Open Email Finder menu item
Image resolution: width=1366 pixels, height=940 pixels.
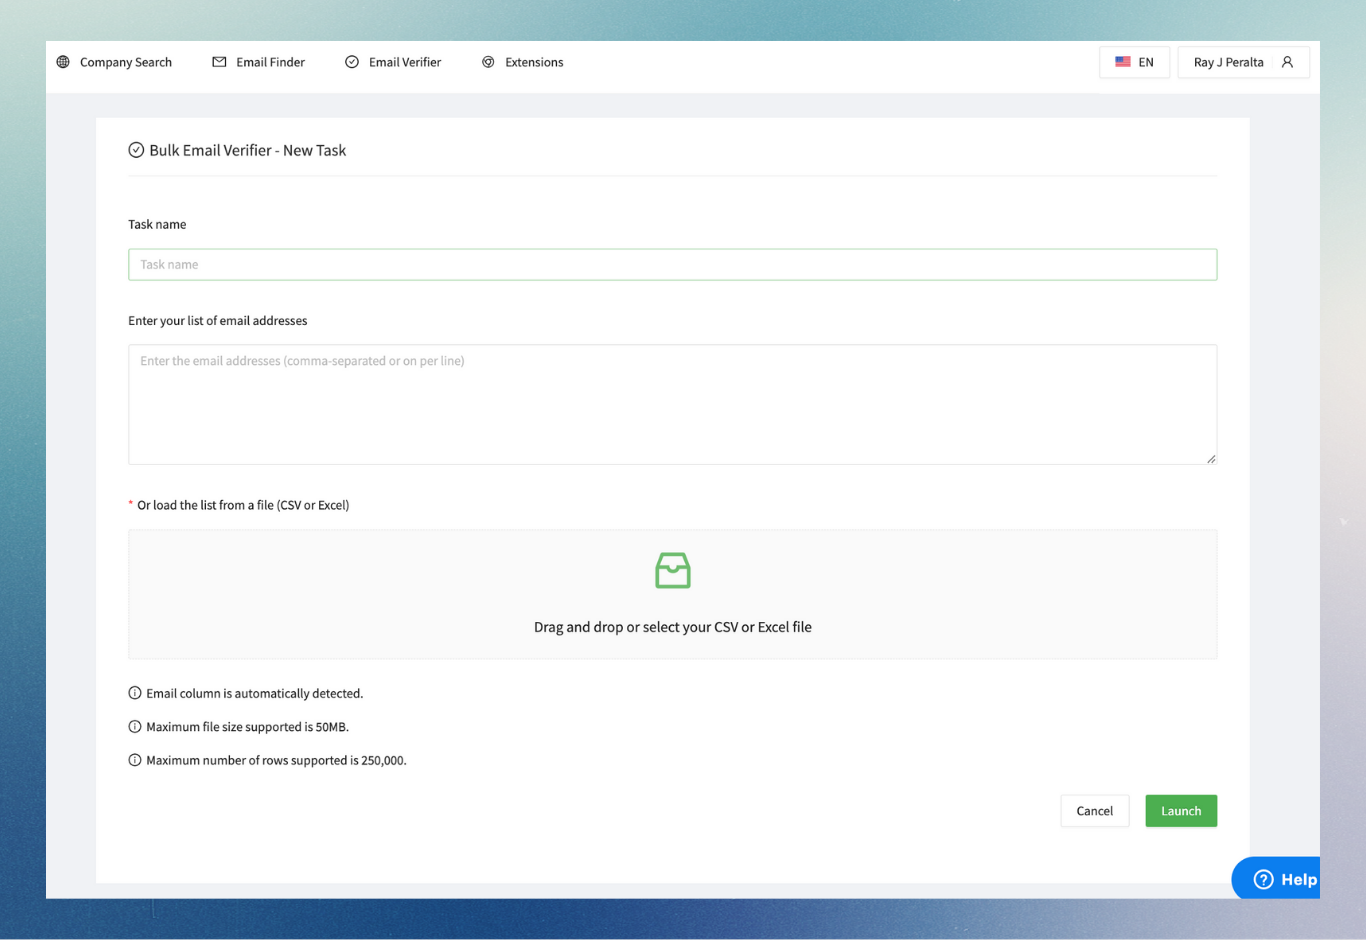[x=259, y=62]
